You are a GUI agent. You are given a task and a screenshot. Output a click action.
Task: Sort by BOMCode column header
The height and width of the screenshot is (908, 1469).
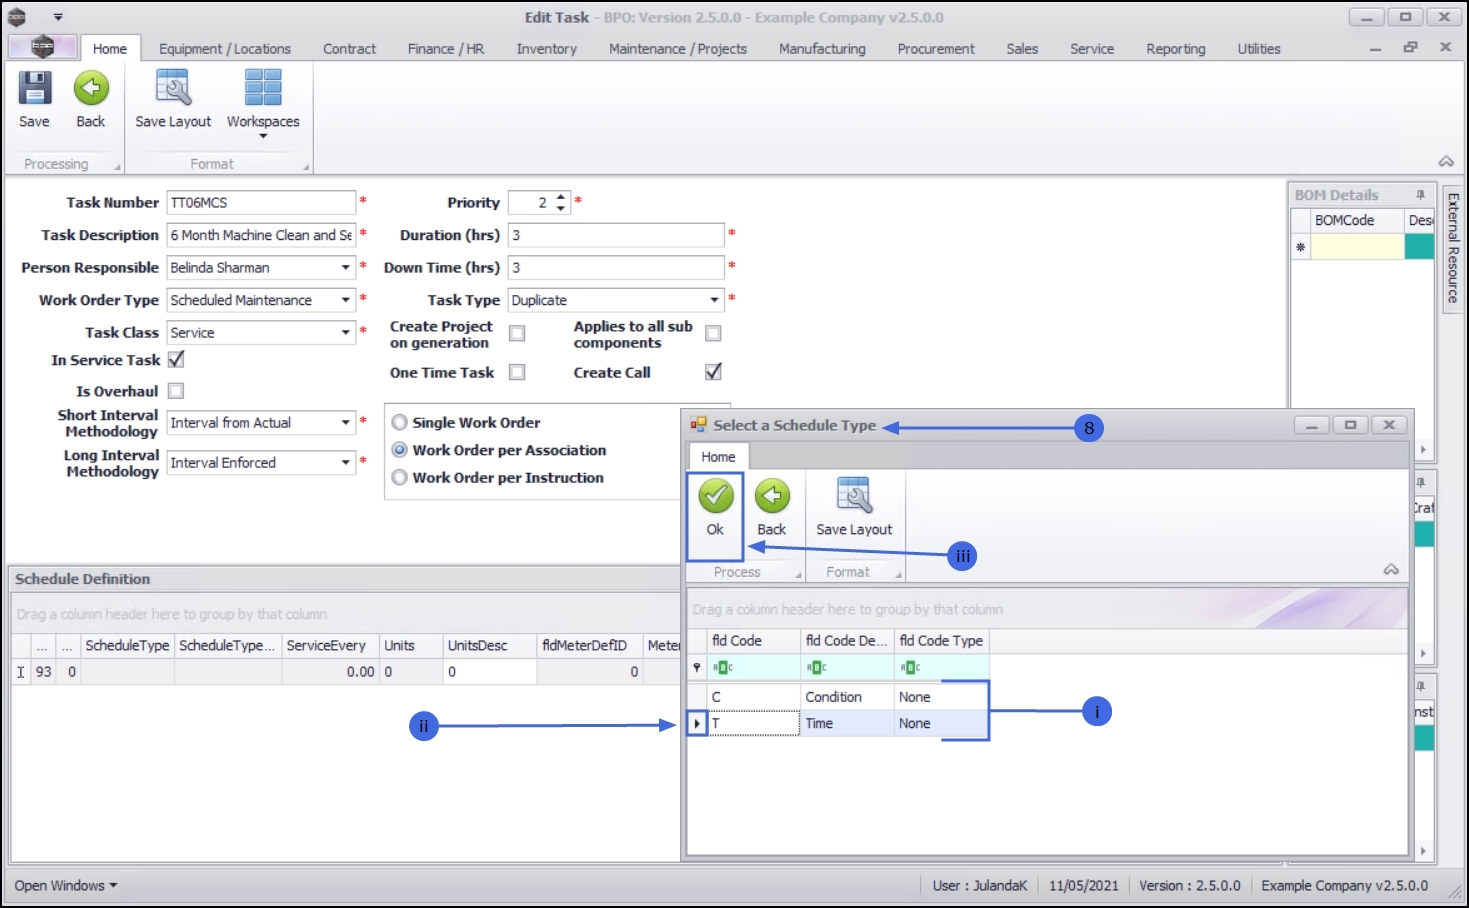click(x=1357, y=221)
